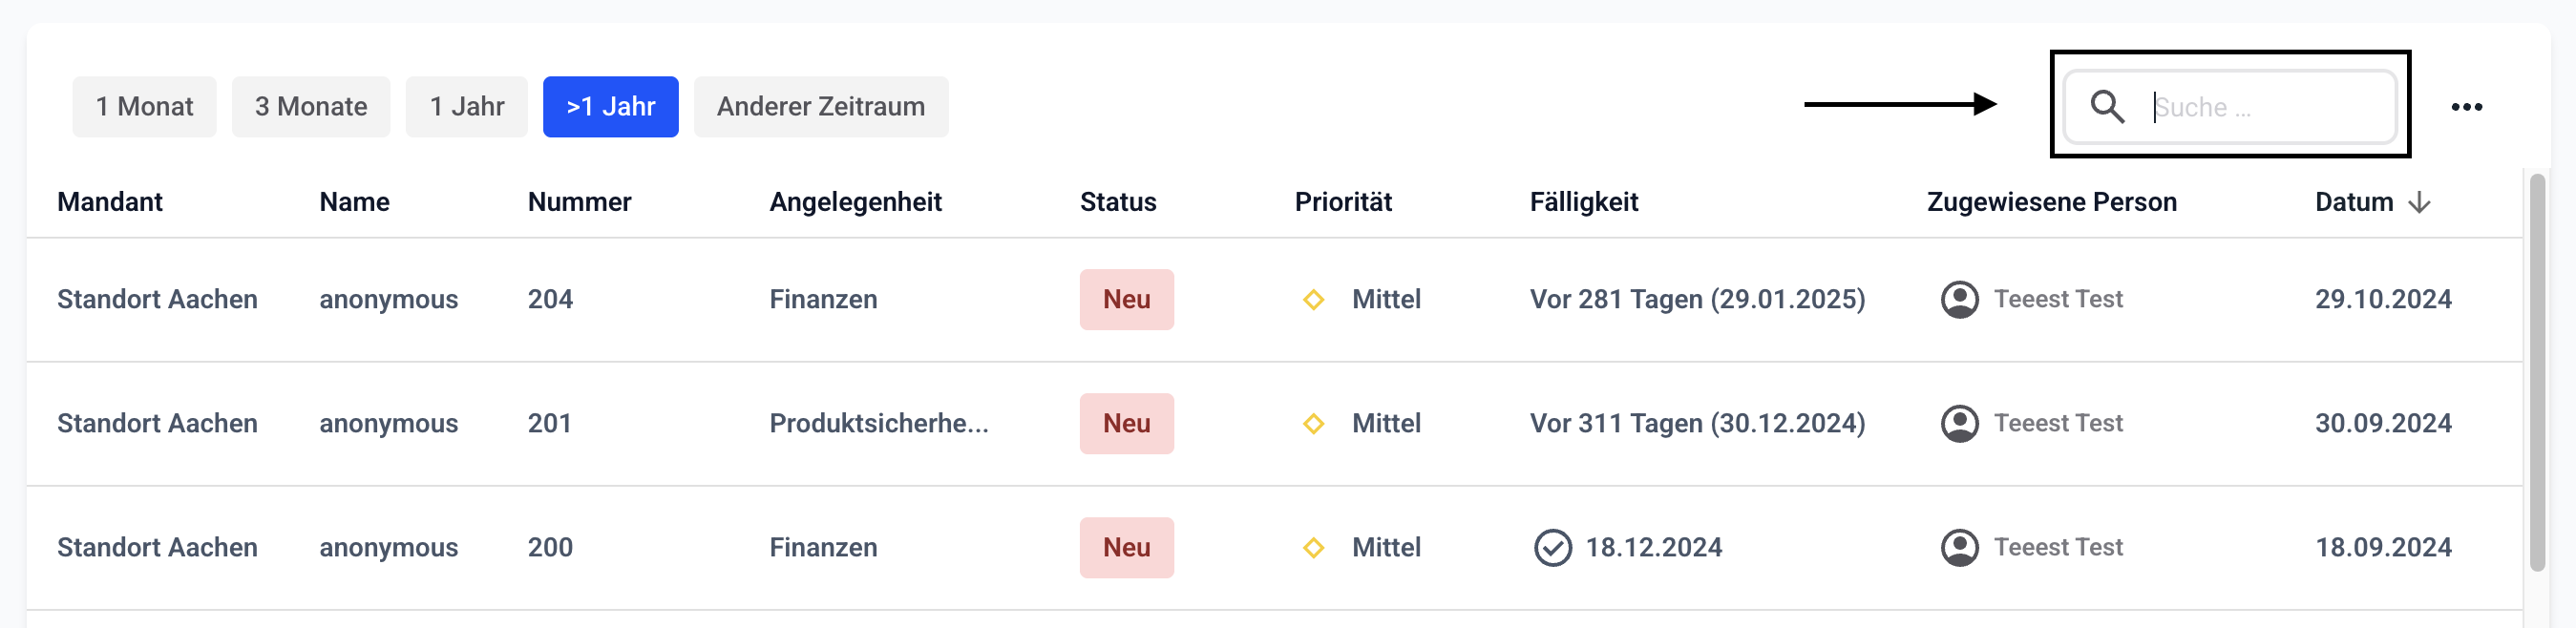Click the checkmark icon beside 18.12.2024

coord(1552,547)
